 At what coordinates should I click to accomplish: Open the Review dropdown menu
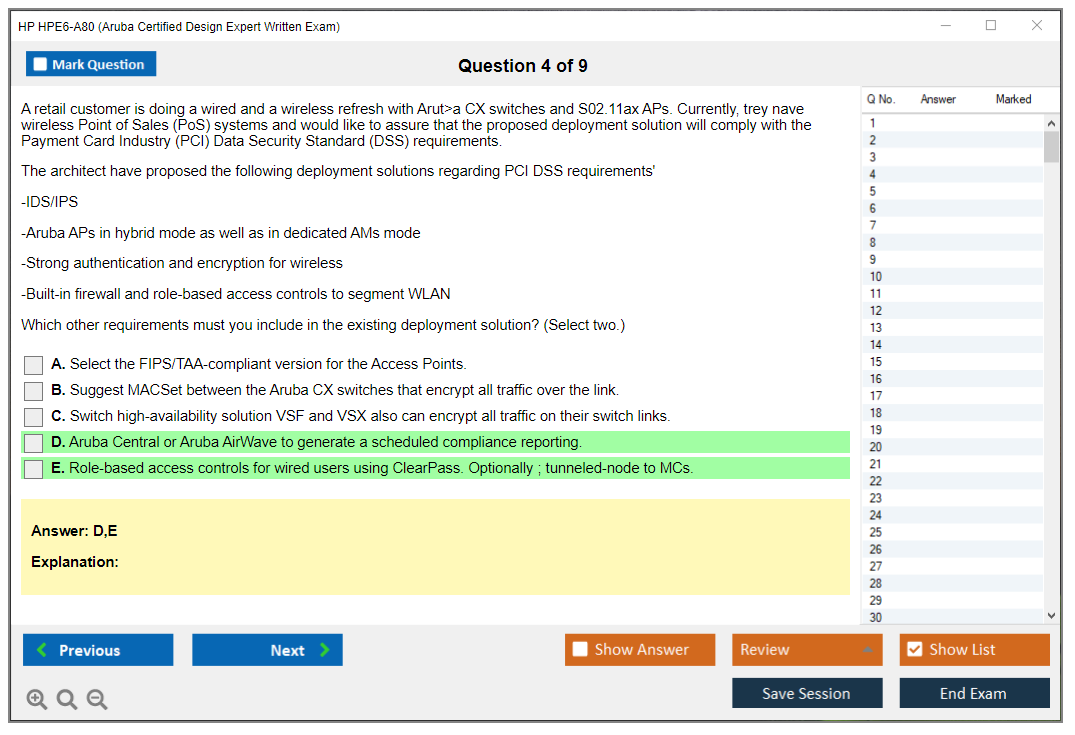[x=806, y=650]
